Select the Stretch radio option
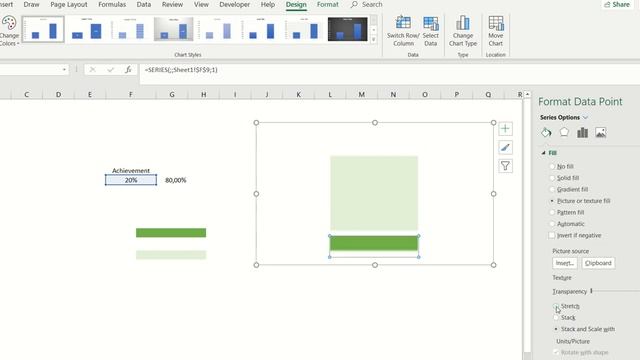640x360 pixels. click(x=556, y=306)
